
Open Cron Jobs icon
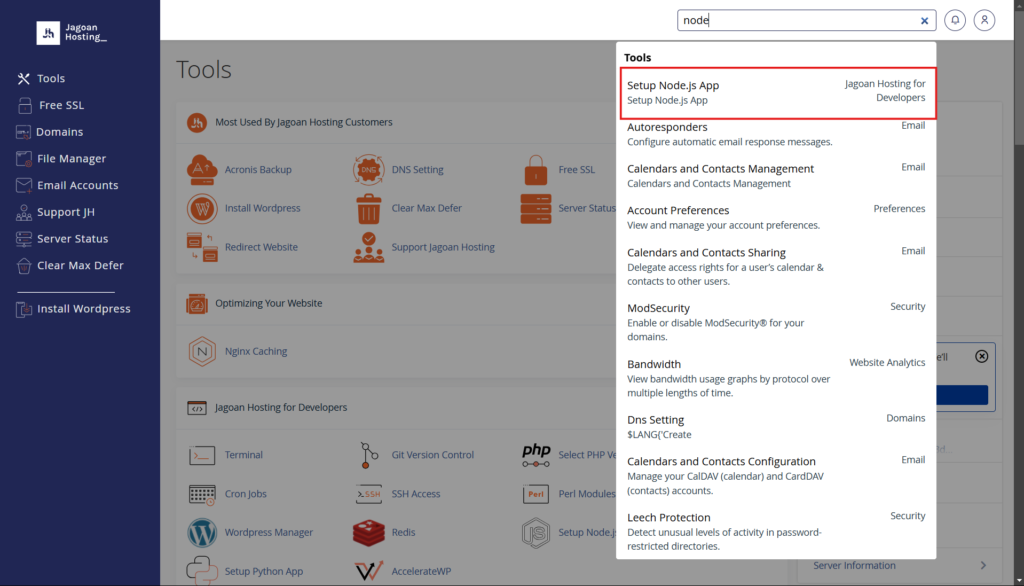pyautogui.click(x=202, y=494)
